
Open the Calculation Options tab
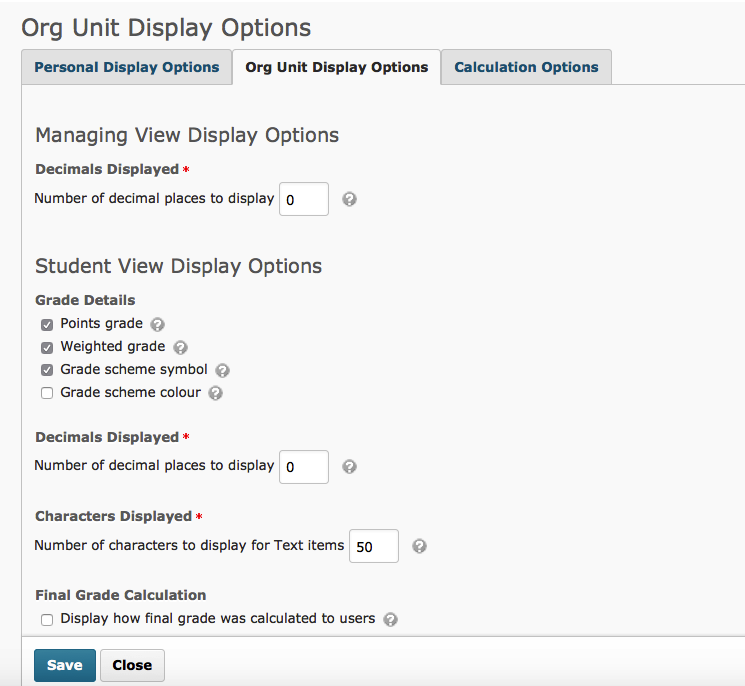click(x=526, y=67)
